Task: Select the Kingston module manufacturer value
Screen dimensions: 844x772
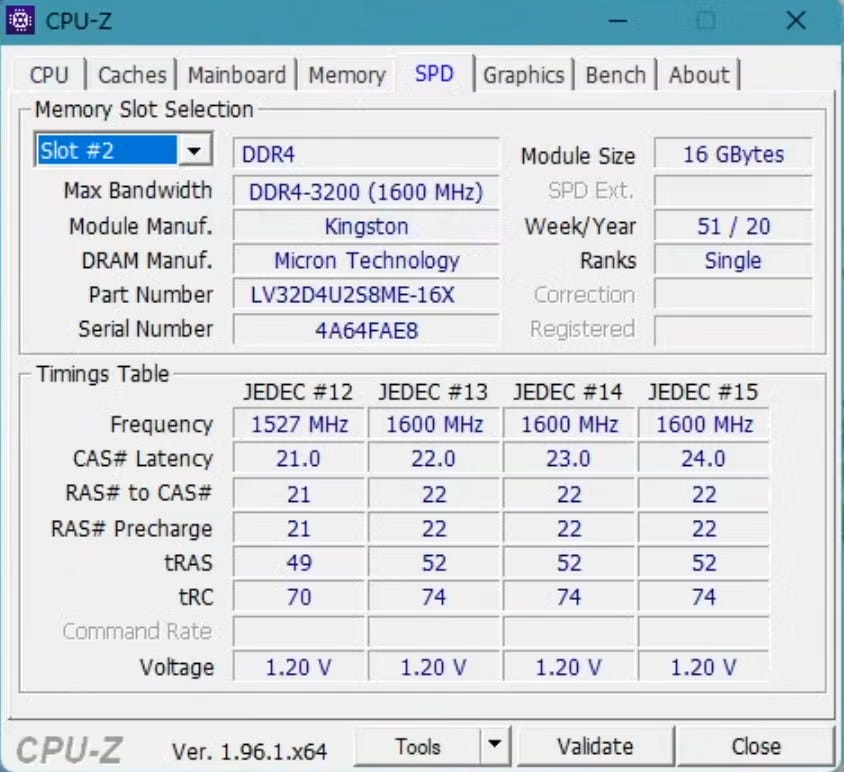Action: [x=366, y=226]
